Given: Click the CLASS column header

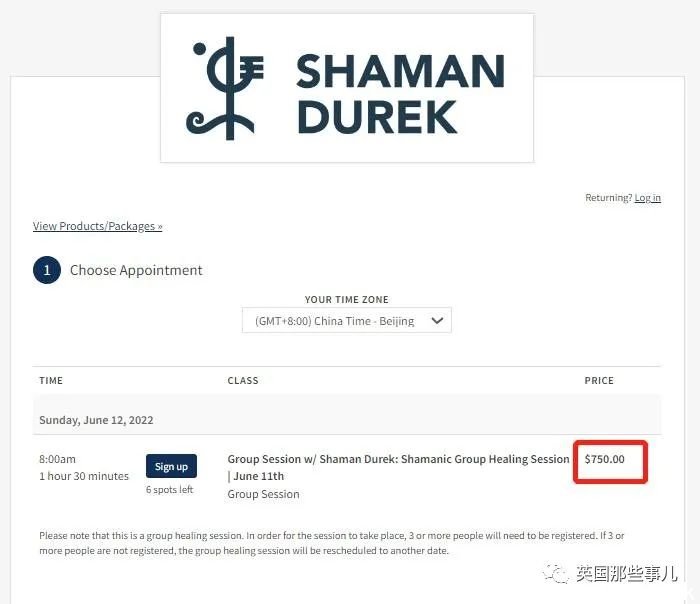Looking at the screenshot, I should point(243,380).
